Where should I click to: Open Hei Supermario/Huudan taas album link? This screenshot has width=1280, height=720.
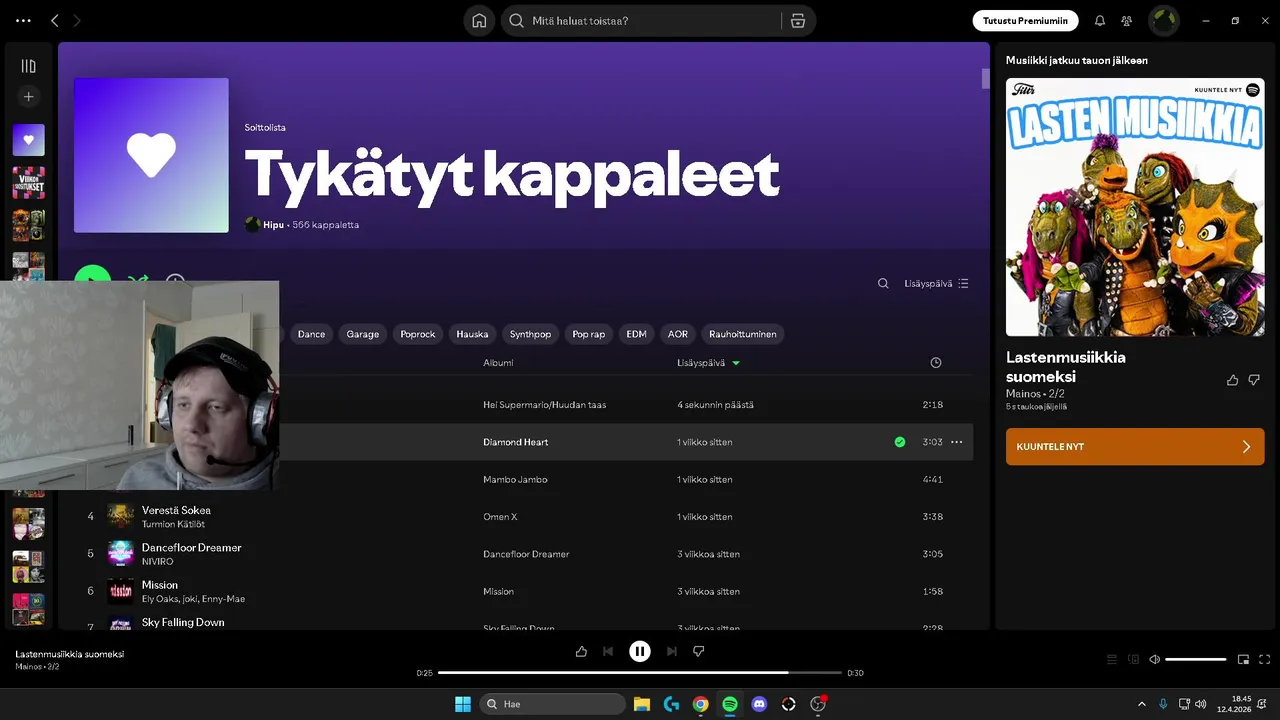[x=544, y=405]
